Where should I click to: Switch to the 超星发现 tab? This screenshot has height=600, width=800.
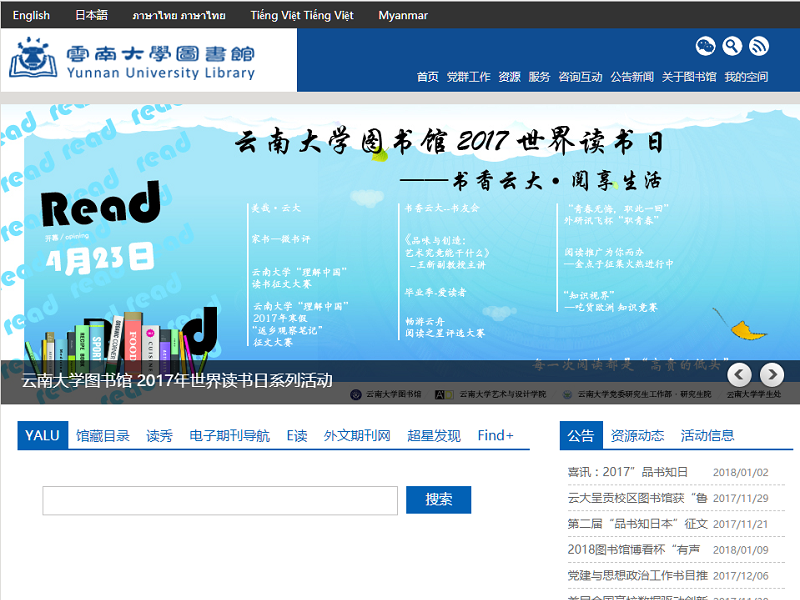(x=434, y=436)
